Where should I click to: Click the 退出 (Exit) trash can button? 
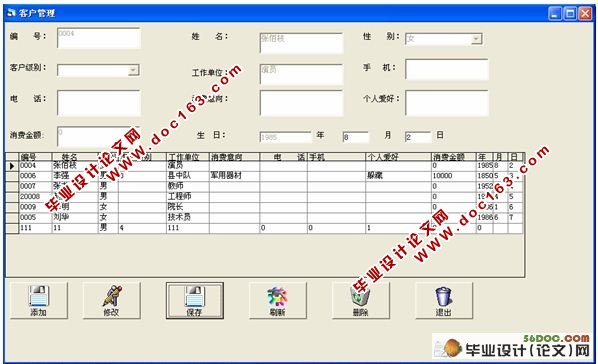pos(444,300)
